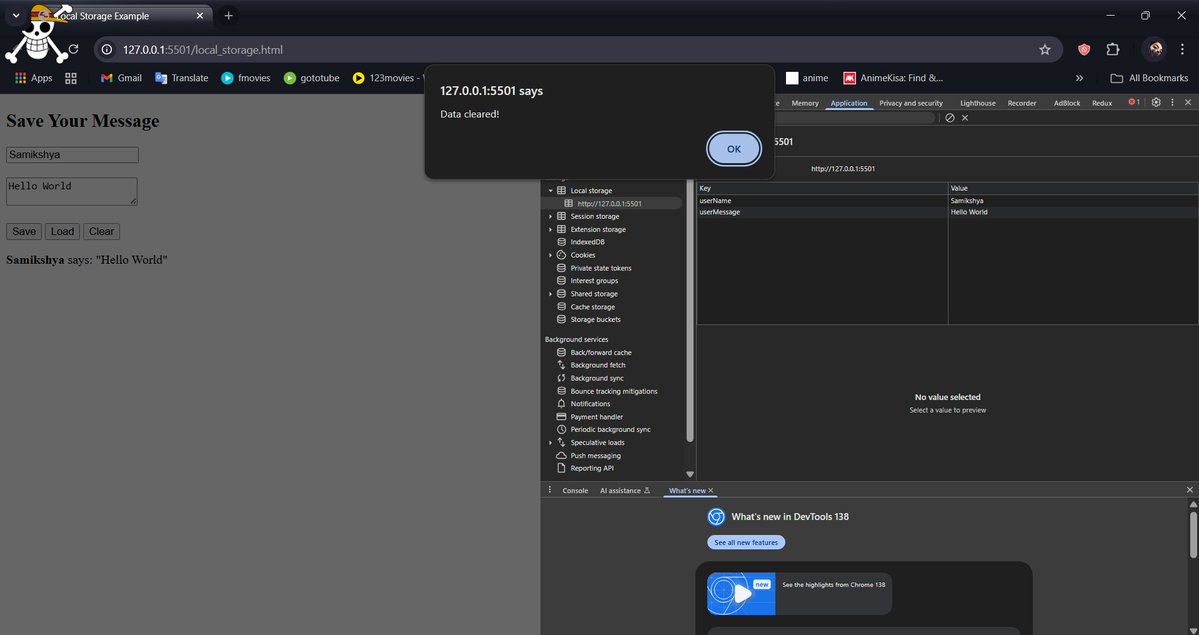Image resolution: width=1199 pixels, height=635 pixels.
Task: Select Notifications in Background services
Action: click(590, 404)
